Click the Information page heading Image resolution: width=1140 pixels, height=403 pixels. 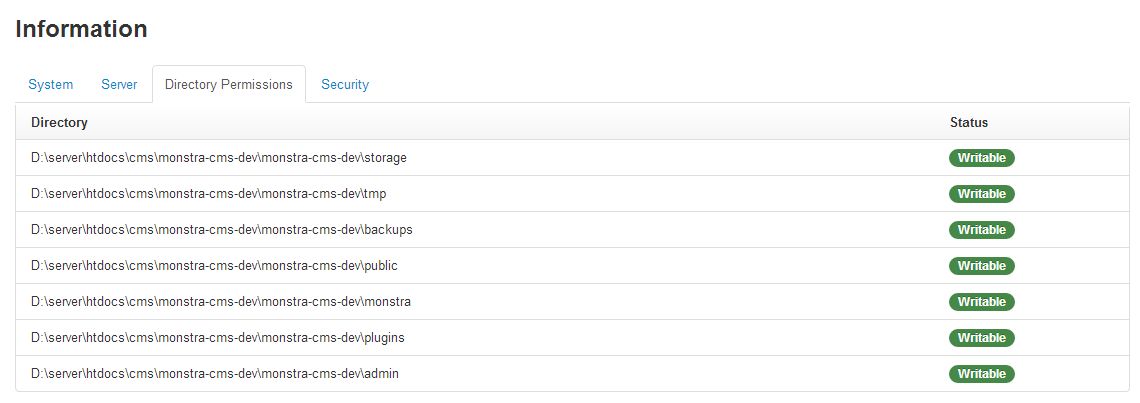click(x=82, y=29)
